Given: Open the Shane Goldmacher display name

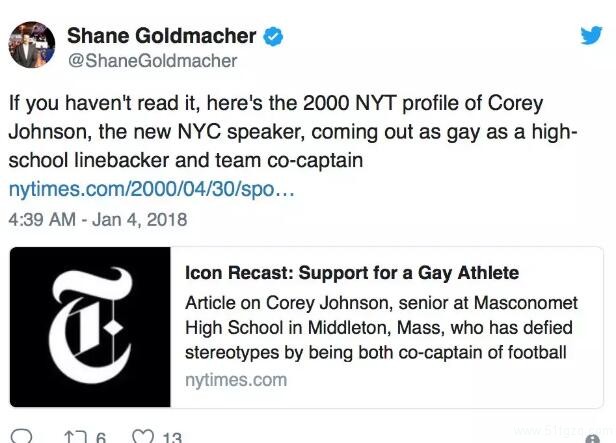Looking at the screenshot, I should 161,35.
